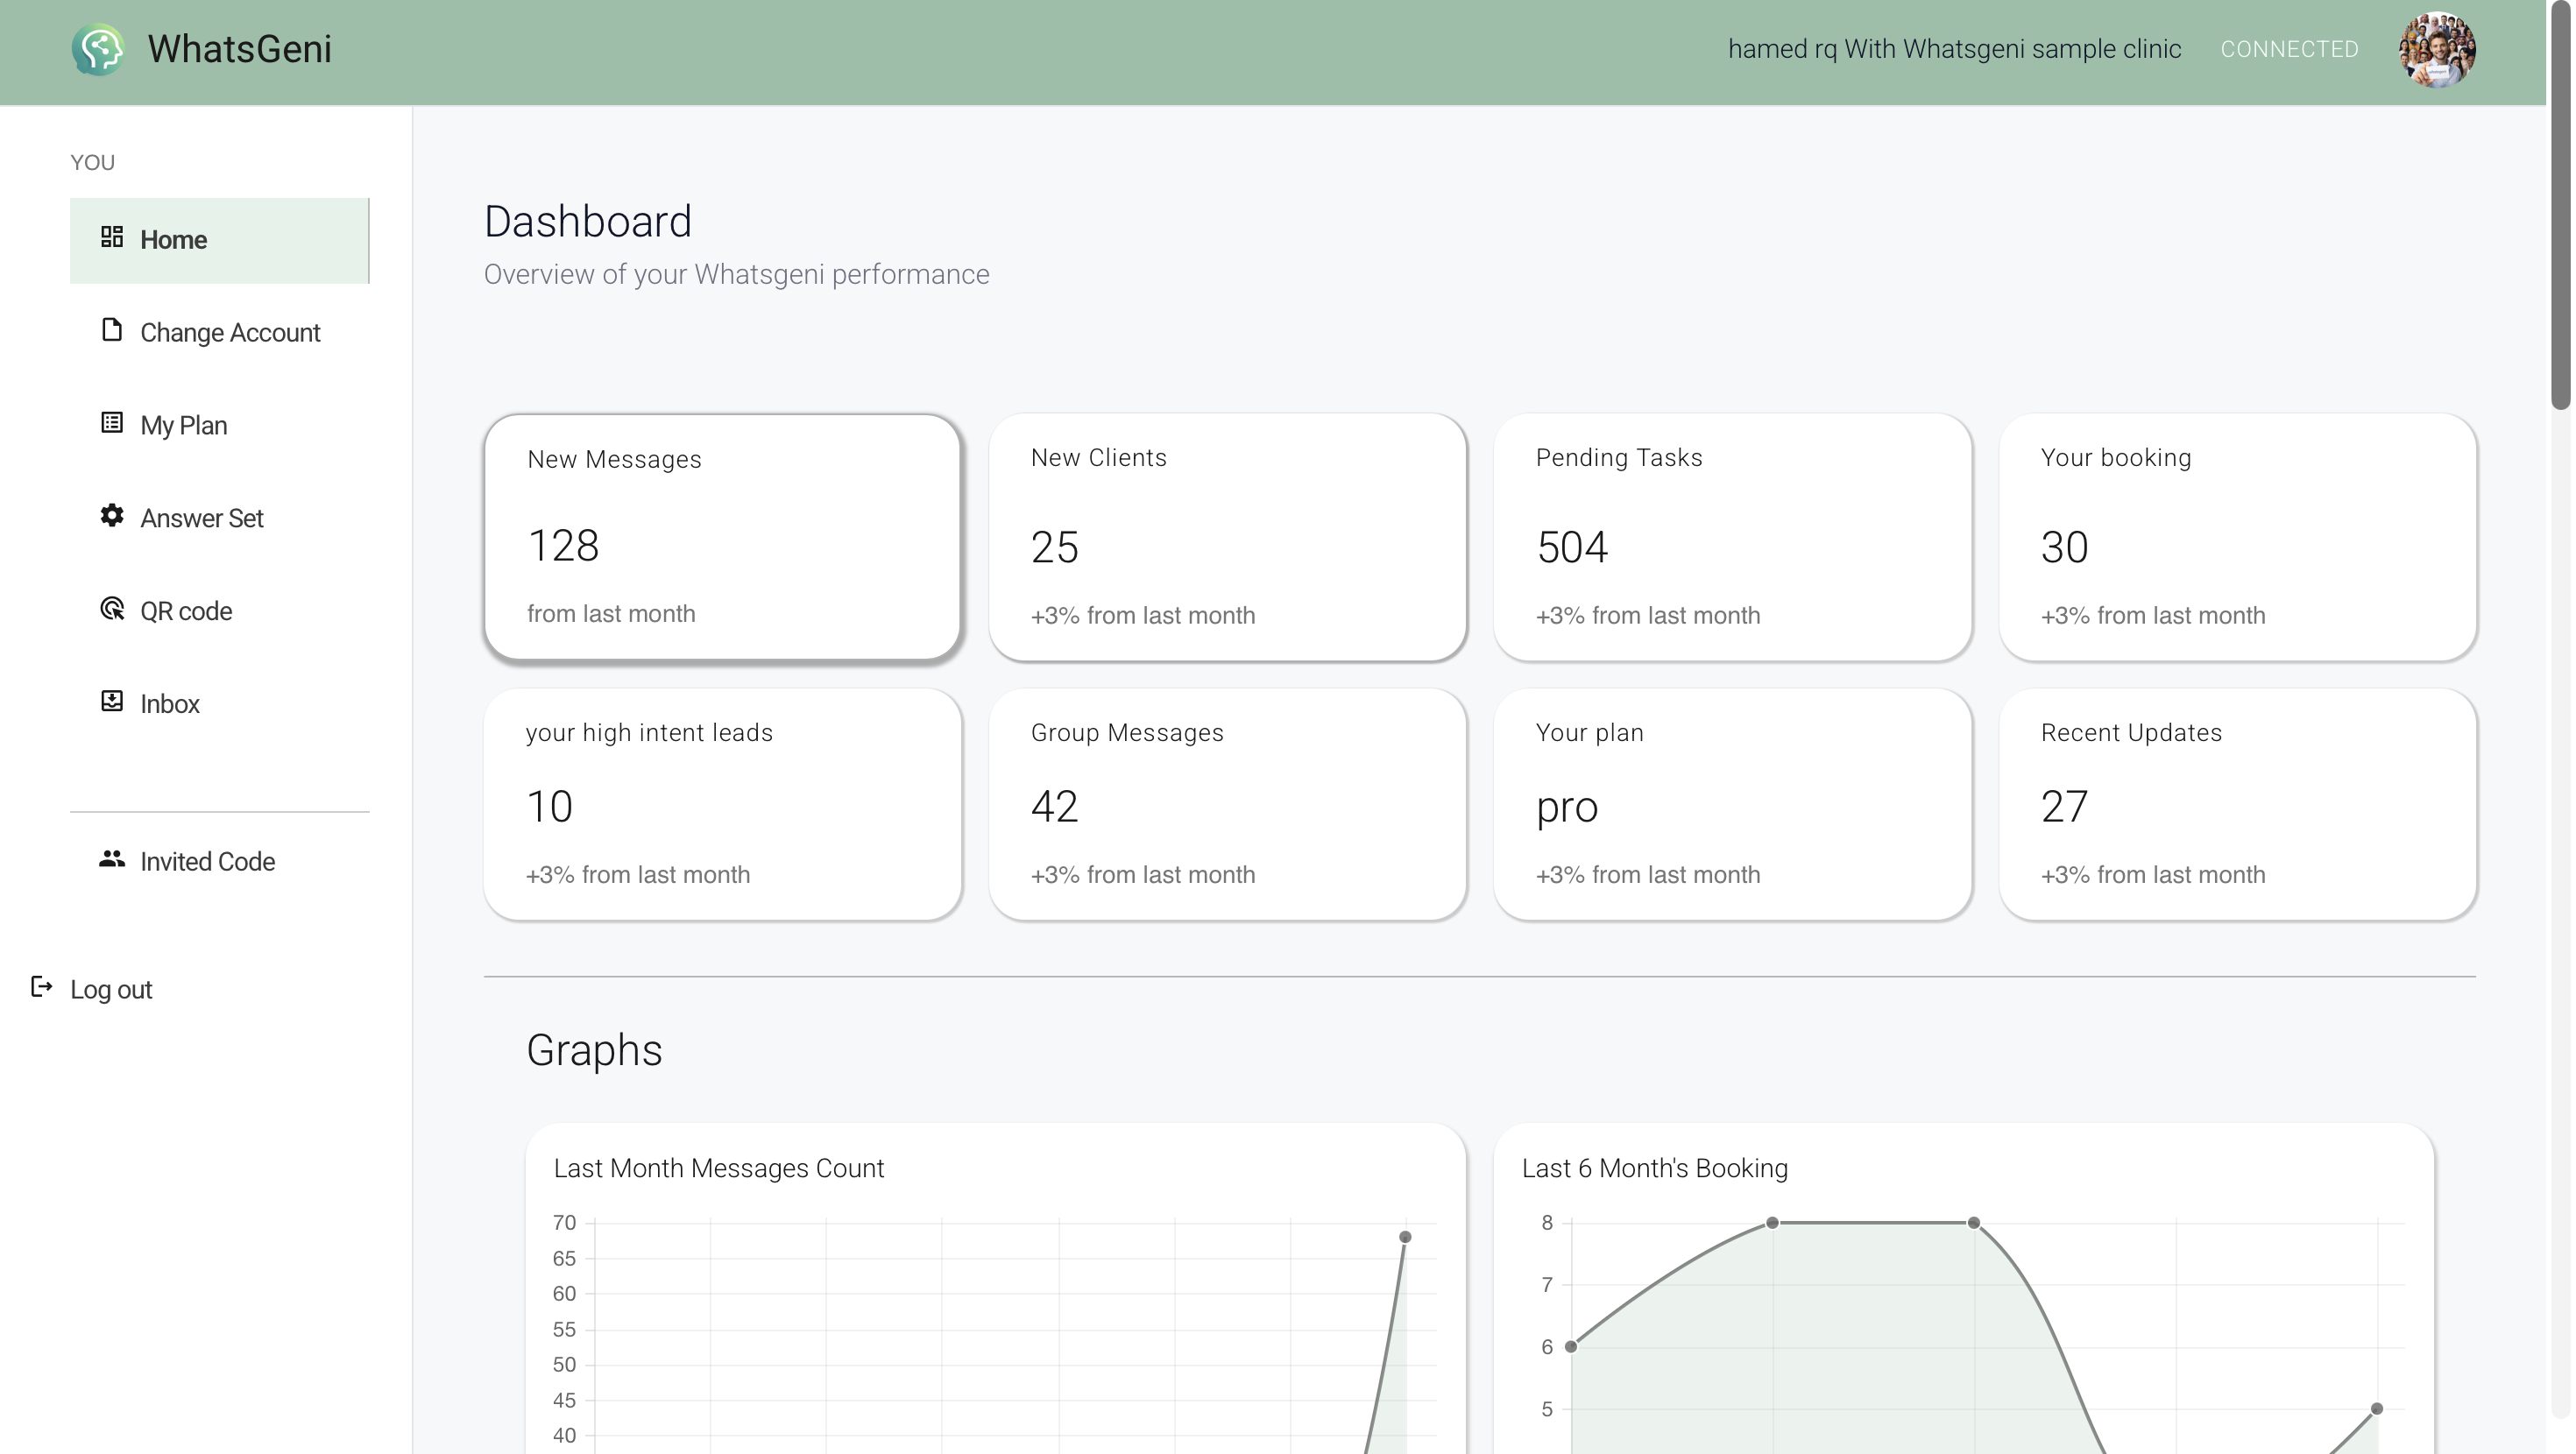Select My Plan in sidebar
The image size is (2576, 1454).
pos(220,426)
